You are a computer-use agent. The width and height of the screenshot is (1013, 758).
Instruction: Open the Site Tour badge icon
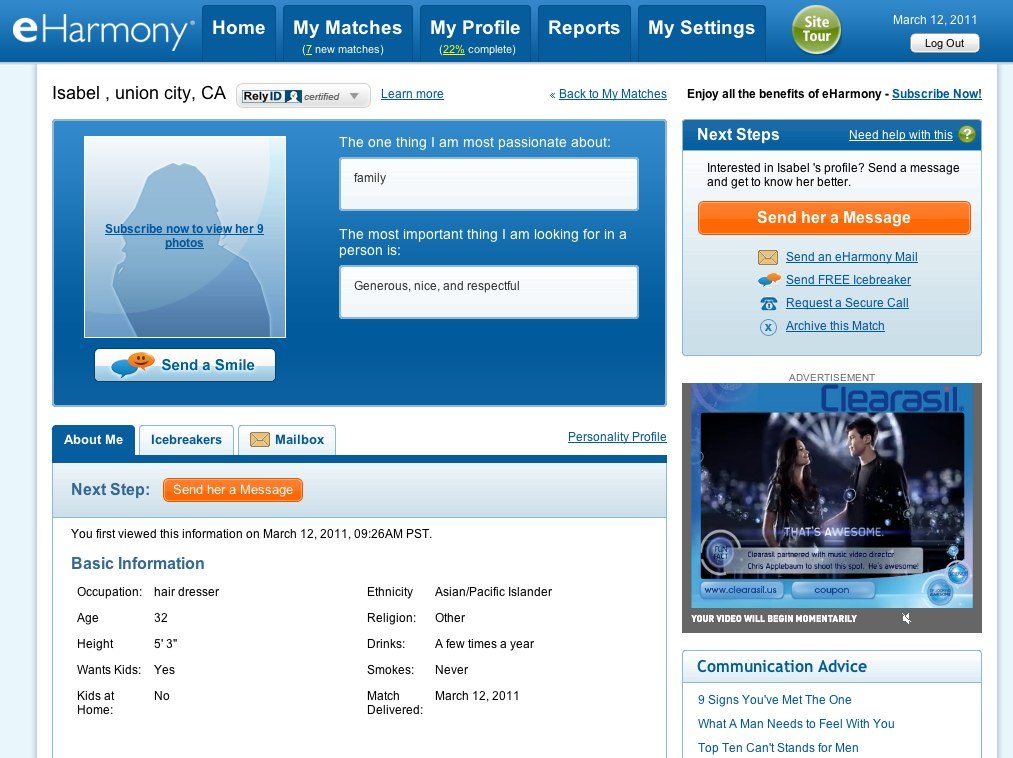(816, 30)
